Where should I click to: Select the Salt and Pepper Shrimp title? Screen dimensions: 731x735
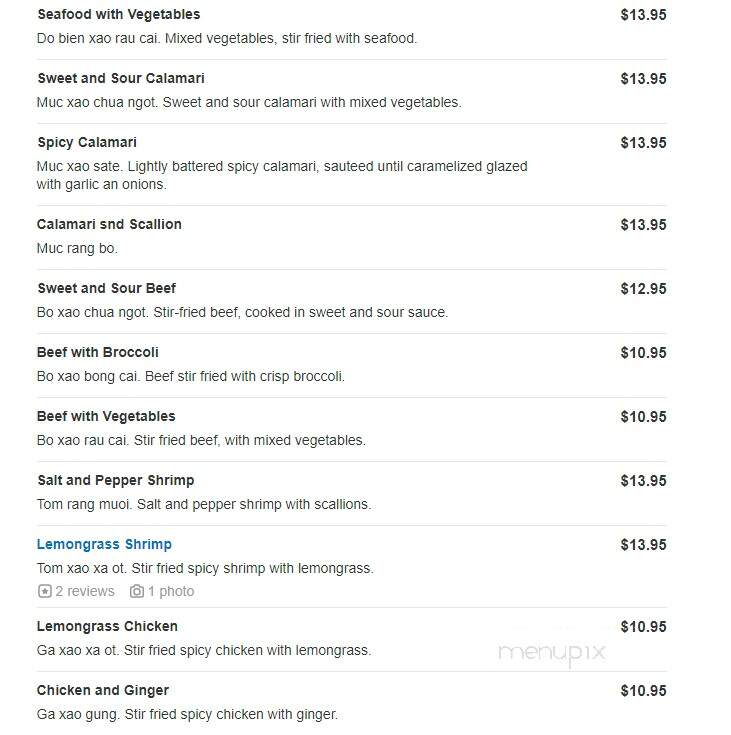(115, 480)
